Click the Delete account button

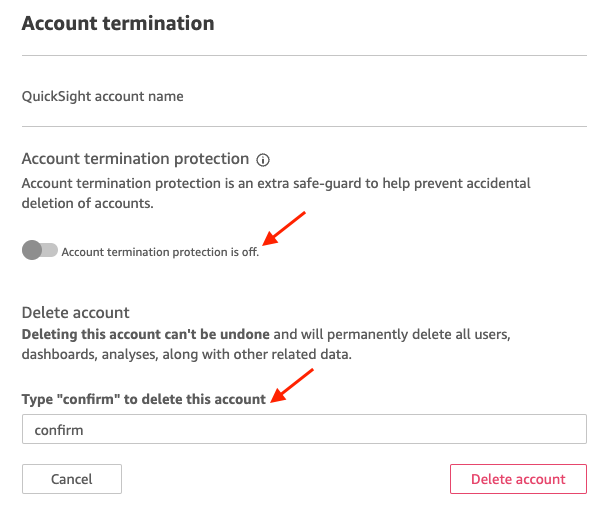[518, 479]
